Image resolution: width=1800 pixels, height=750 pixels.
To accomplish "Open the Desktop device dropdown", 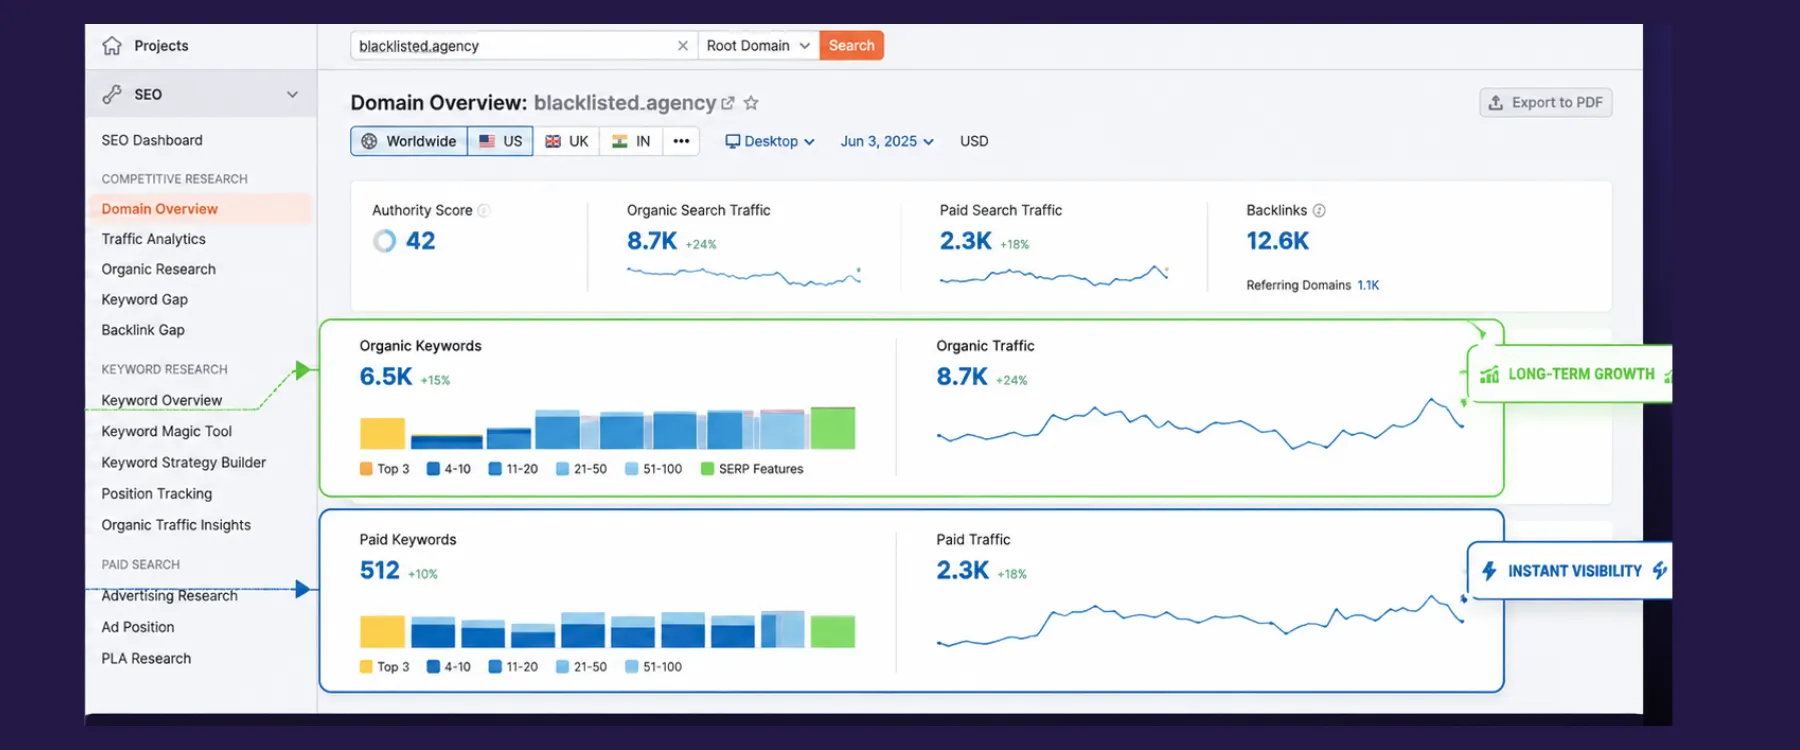I will (x=770, y=141).
